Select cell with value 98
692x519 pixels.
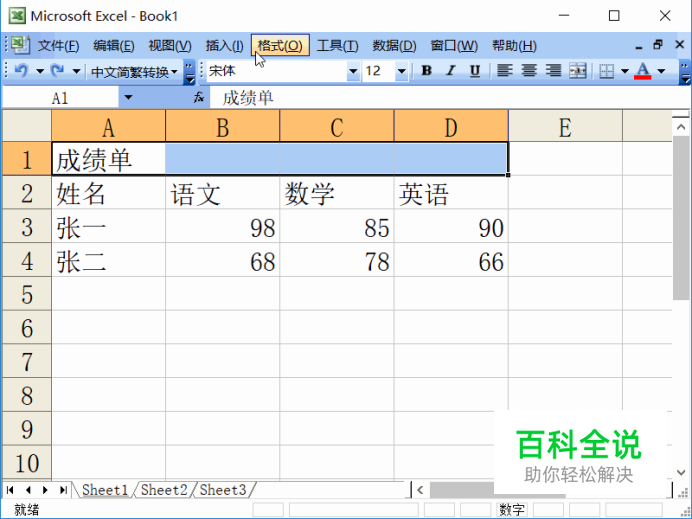pos(222,226)
